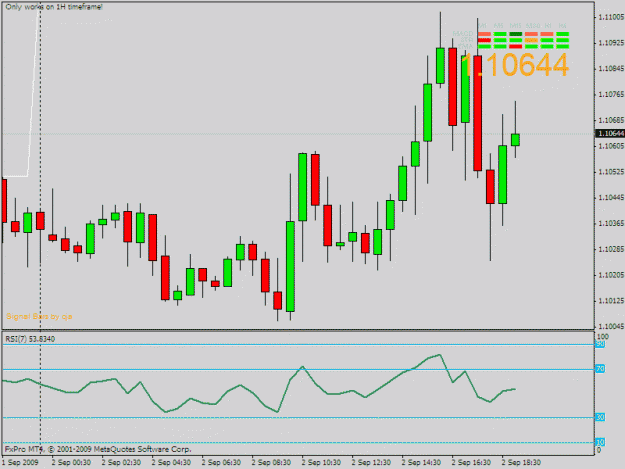Click the '2 Sep 10:30' time label
This screenshot has height=469, width=625.
pyautogui.click(x=321, y=463)
